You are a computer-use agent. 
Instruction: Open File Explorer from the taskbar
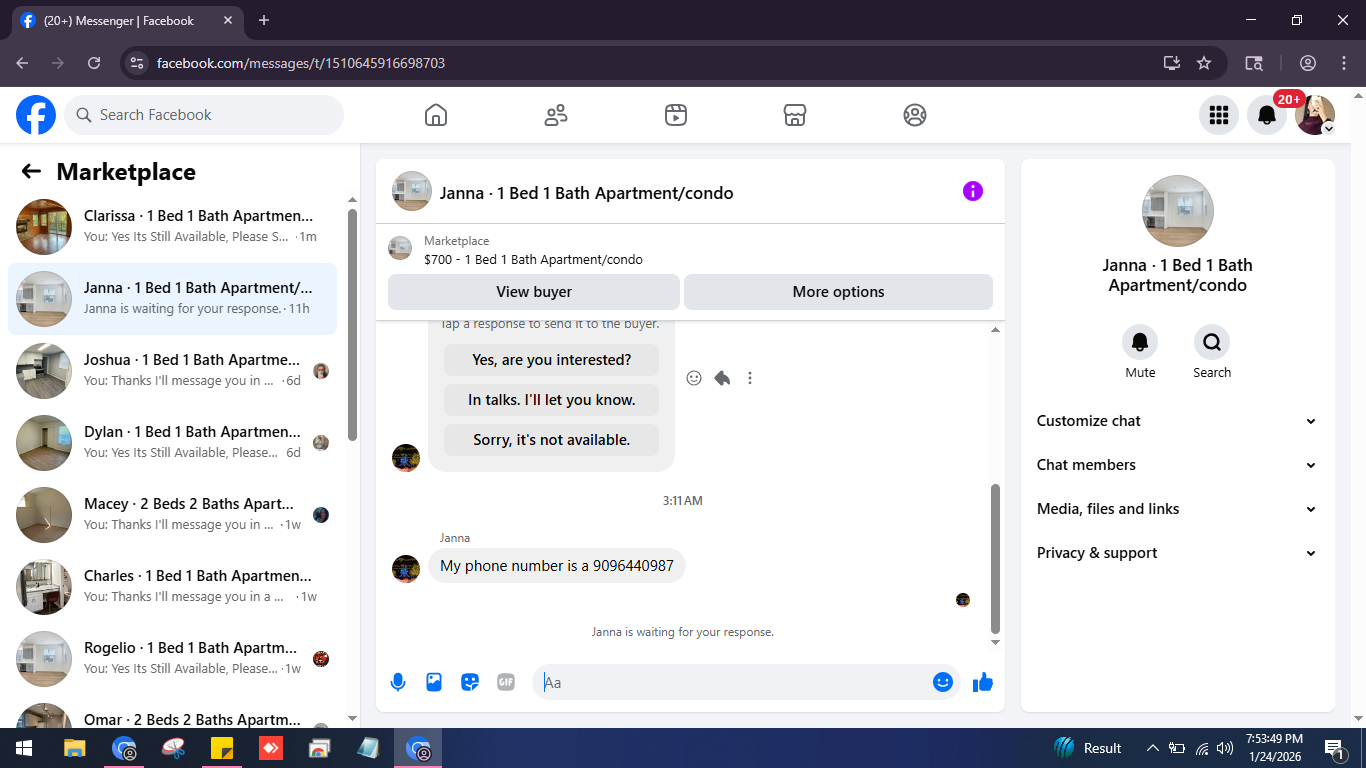74,748
